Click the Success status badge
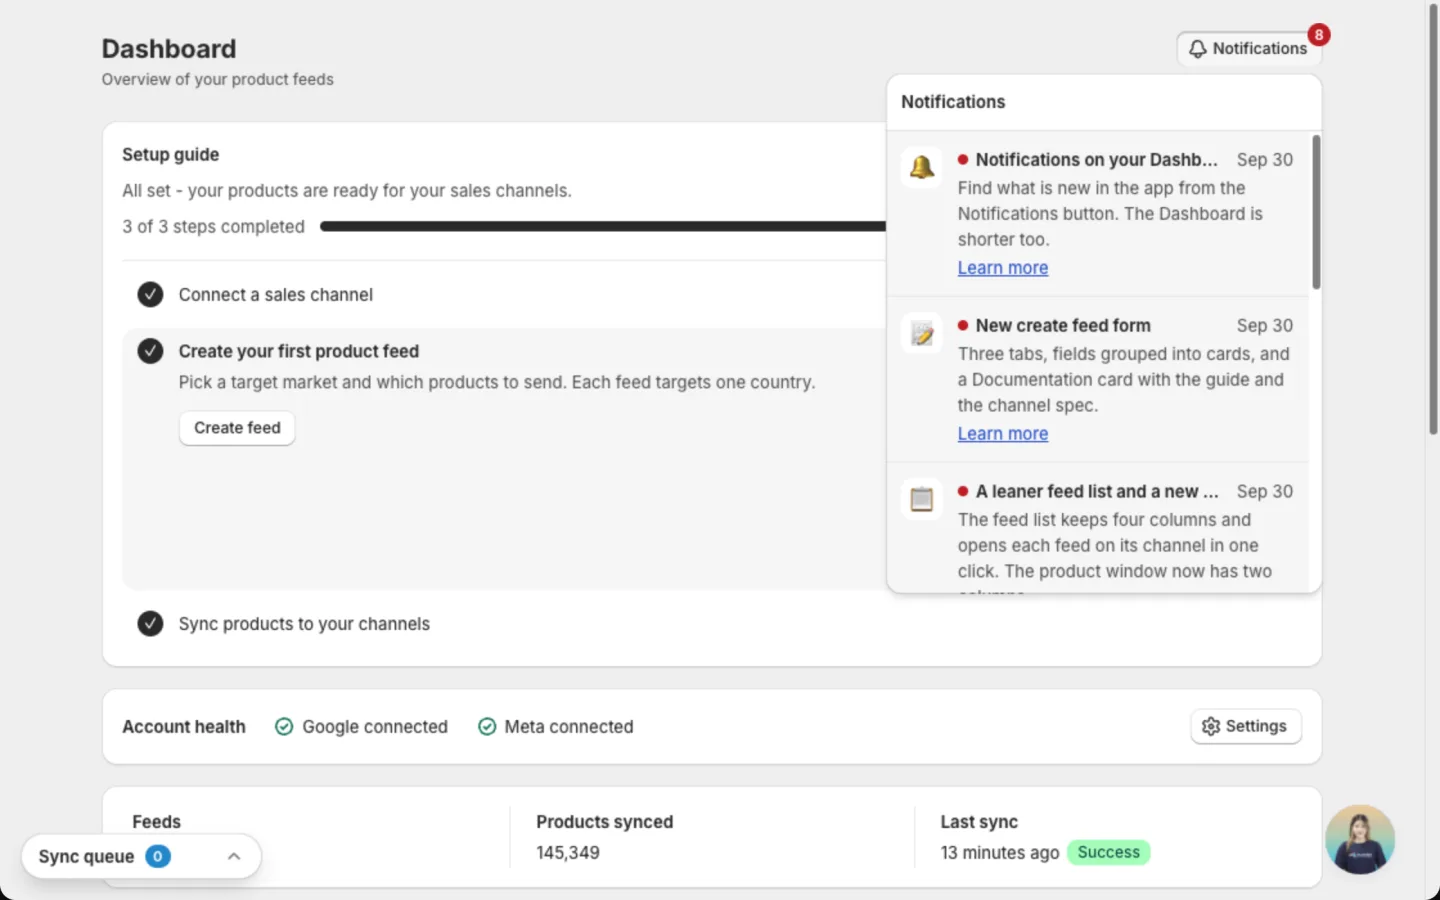This screenshot has width=1440, height=900. pyautogui.click(x=1109, y=852)
